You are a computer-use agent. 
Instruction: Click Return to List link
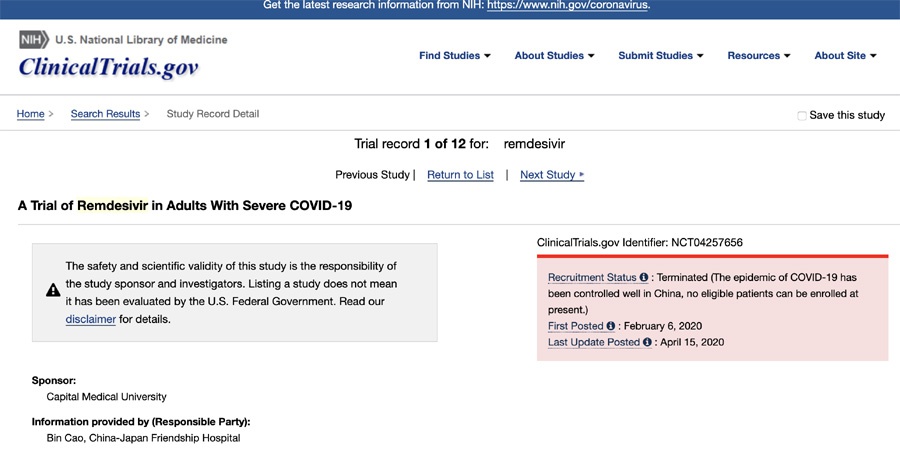coord(460,175)
